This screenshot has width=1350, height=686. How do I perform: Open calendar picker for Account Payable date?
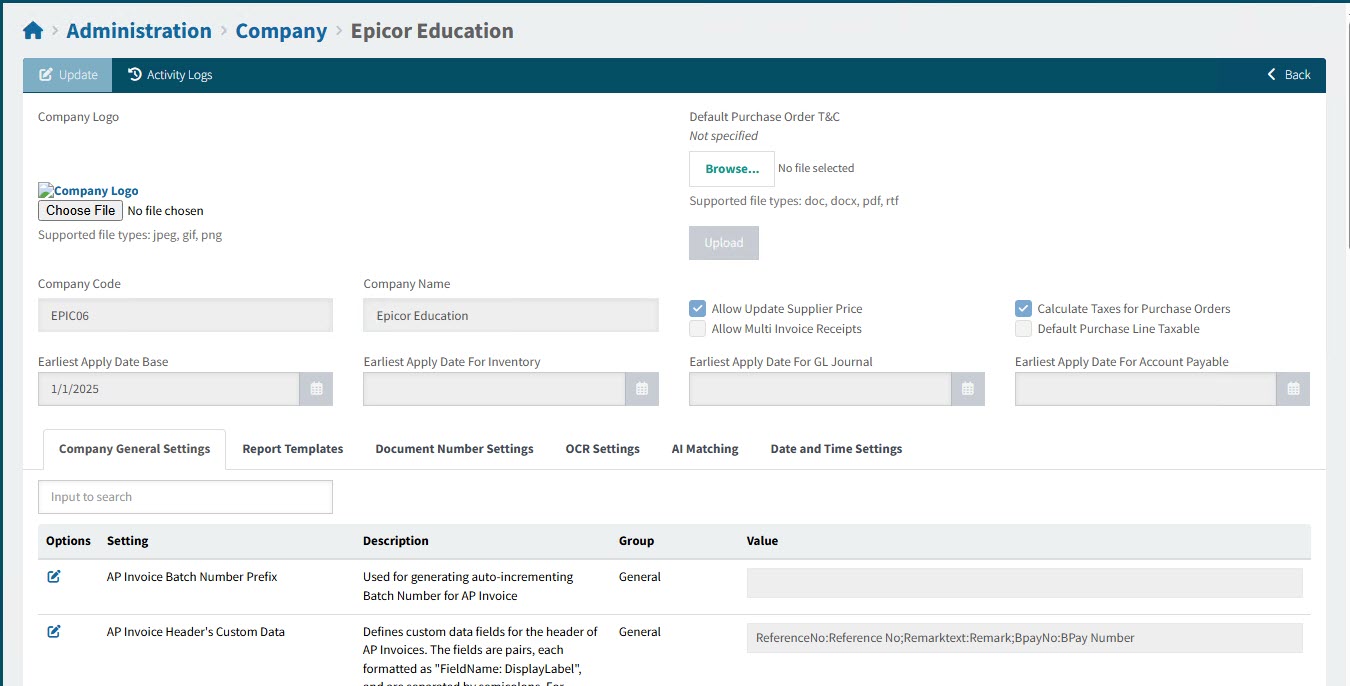point(1293,389)
